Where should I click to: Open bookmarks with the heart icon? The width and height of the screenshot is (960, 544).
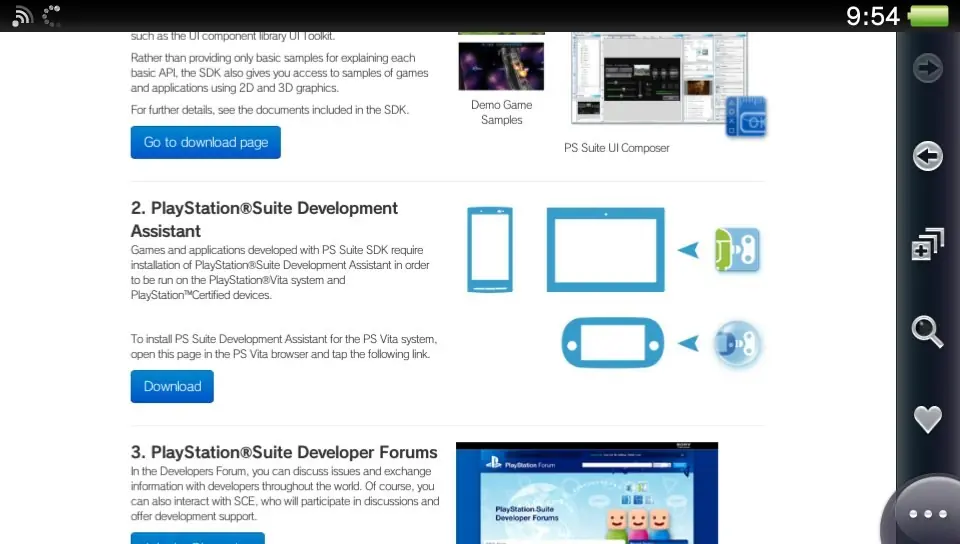point(928,420)
